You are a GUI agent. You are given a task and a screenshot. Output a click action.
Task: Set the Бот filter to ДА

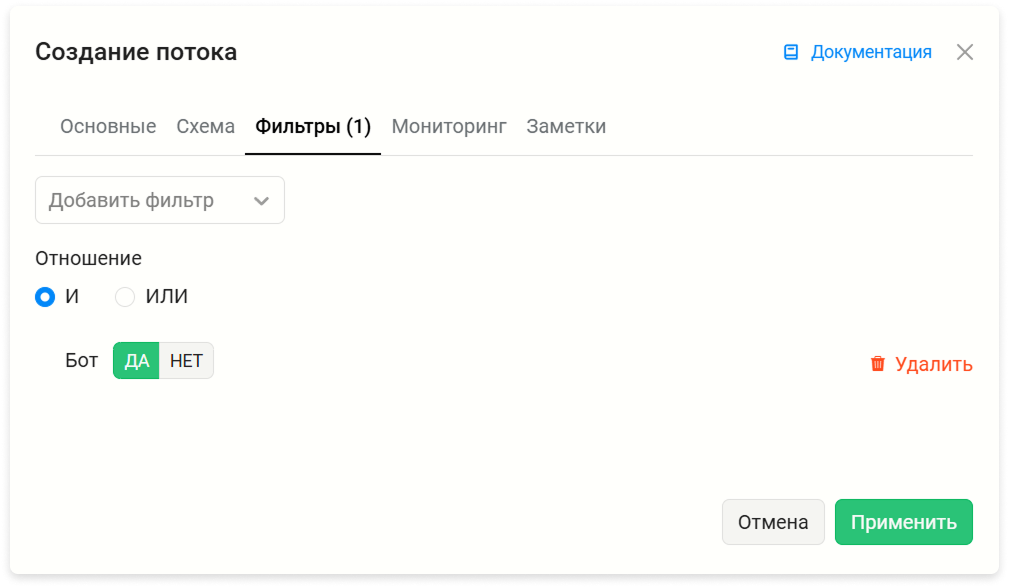click(x=136, y=360)
